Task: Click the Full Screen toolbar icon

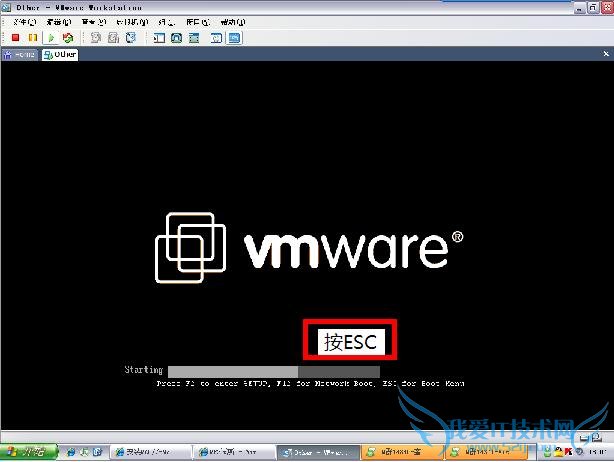Action: (194, 38)
